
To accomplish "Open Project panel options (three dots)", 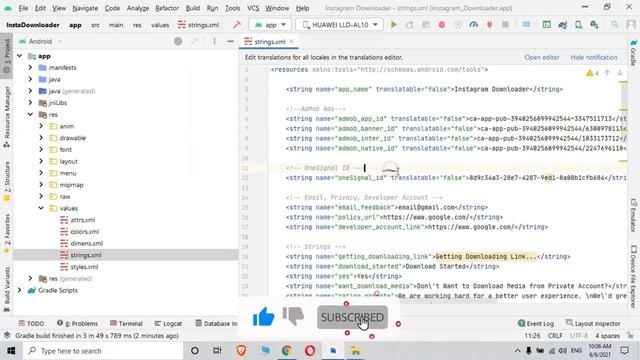I will tap(214, 41).
